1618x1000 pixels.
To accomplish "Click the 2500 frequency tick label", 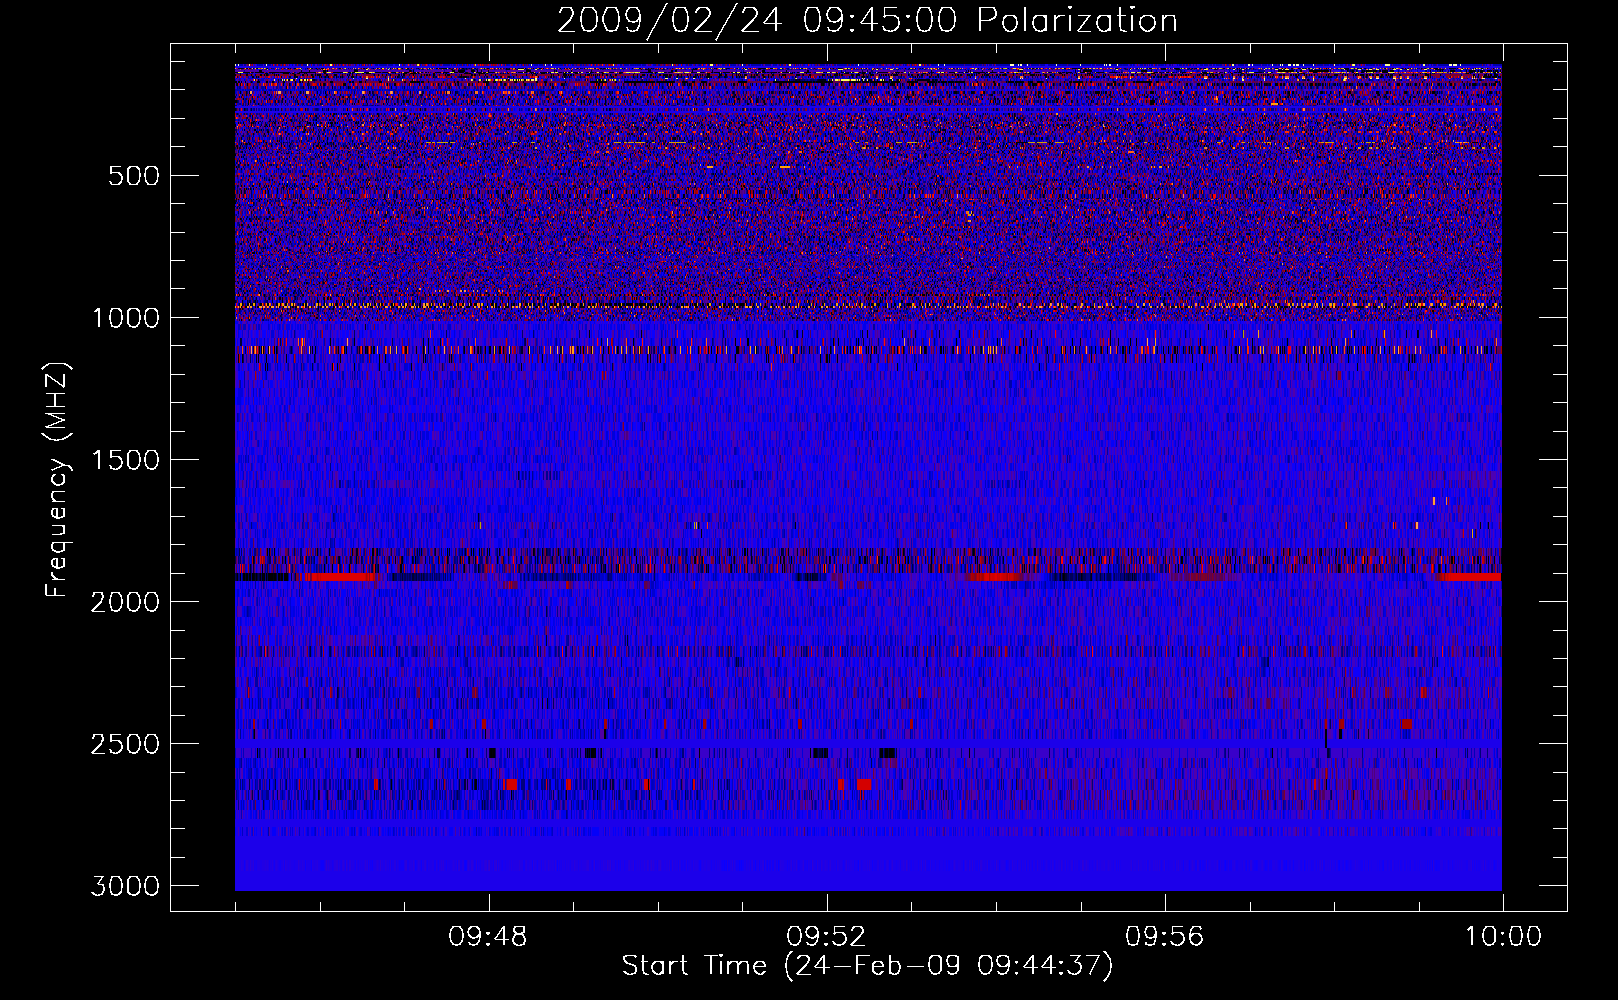I will tap(125, 744).
